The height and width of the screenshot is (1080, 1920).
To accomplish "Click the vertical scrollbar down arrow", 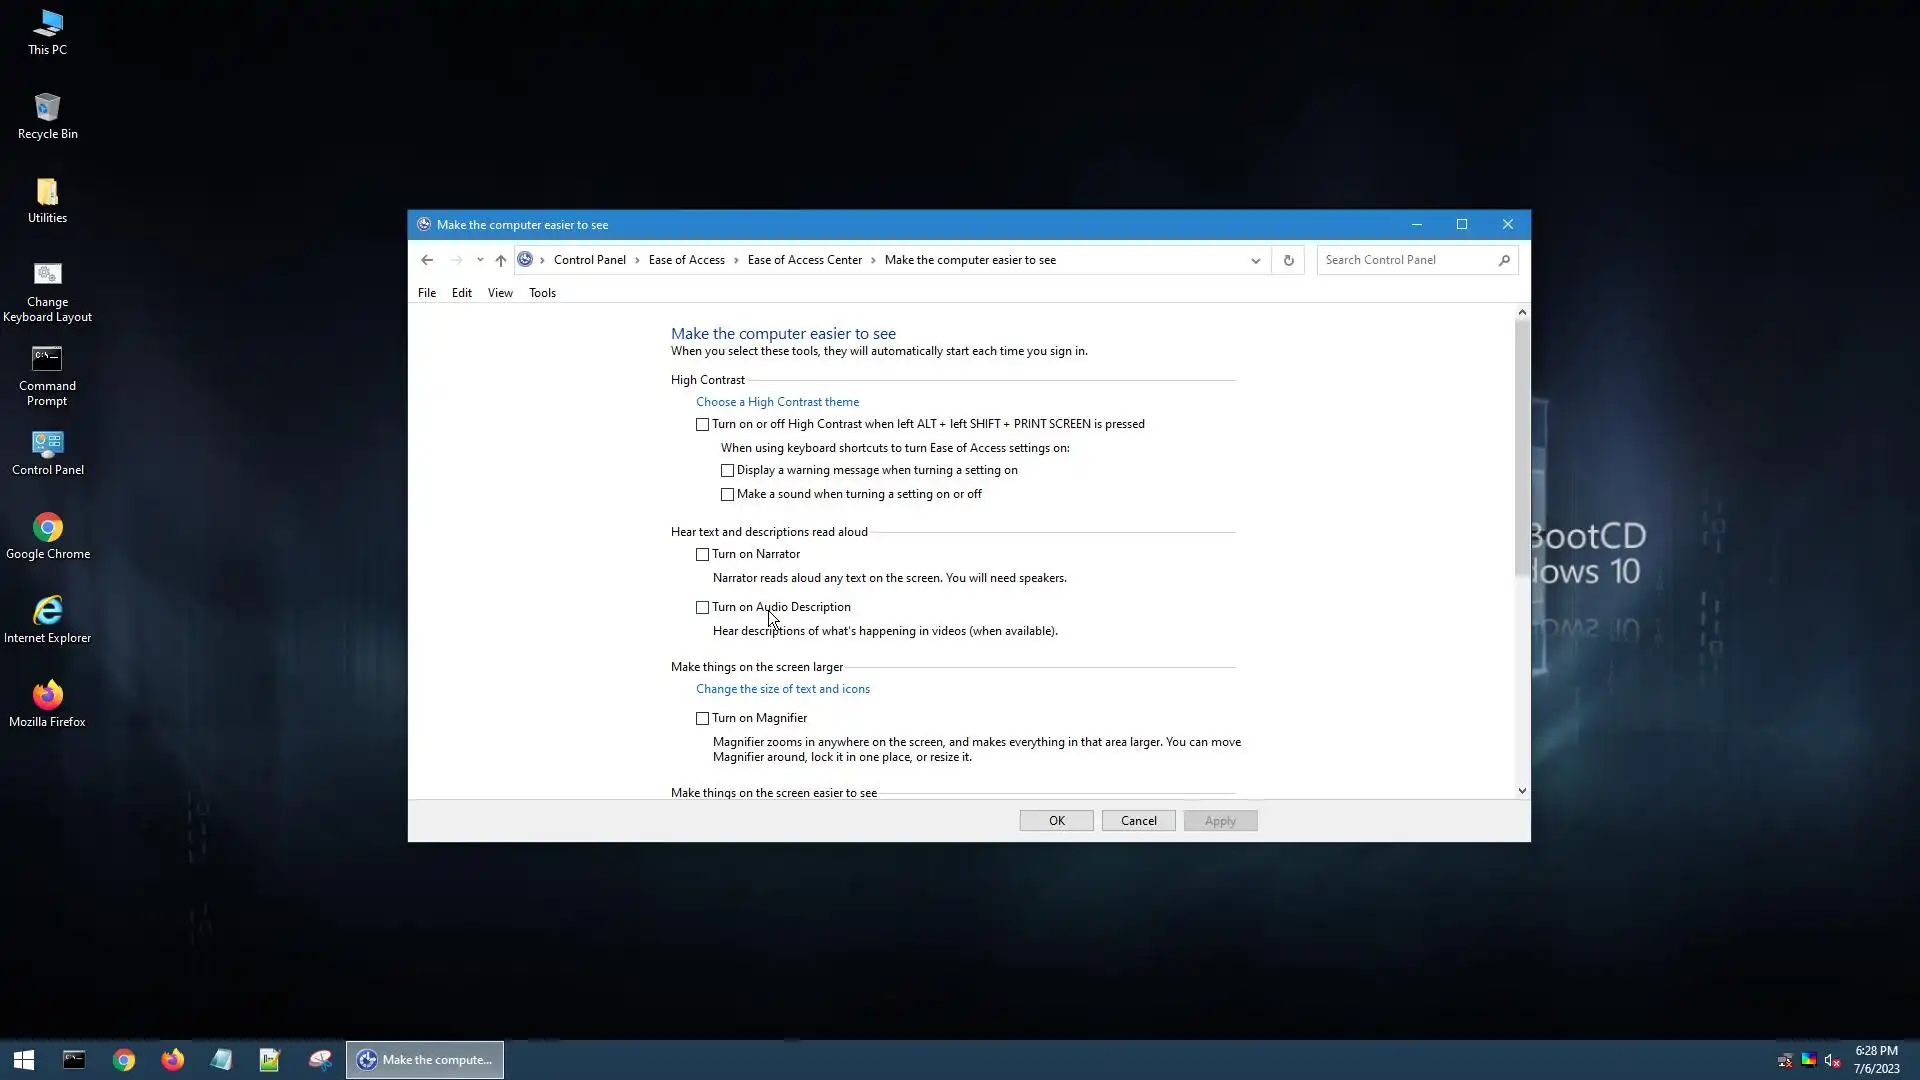I will point(1522,791).
